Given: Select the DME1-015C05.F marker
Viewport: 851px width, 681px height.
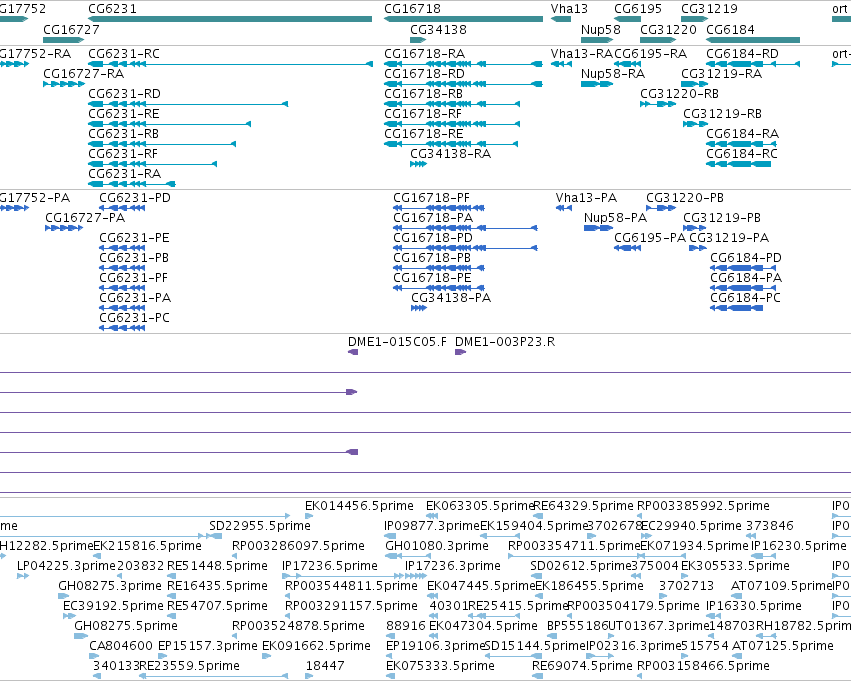Looking at the screenshot, I should (x=353, y=352).
